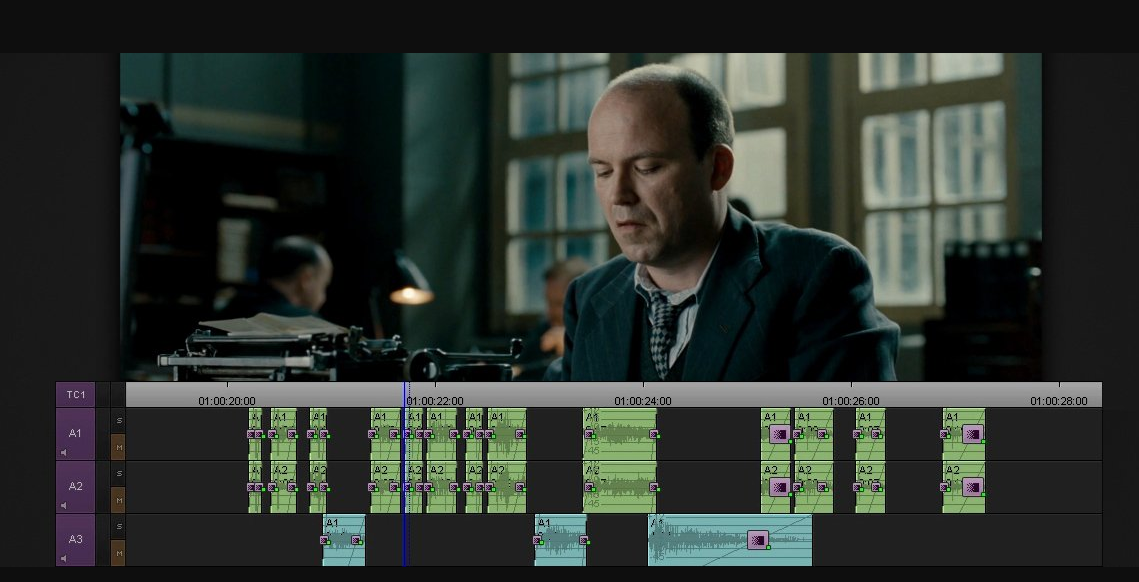Click the speaker icon on the A1 track header
The width and height of the screenshot is (1139, 582).
pos(65,453)
